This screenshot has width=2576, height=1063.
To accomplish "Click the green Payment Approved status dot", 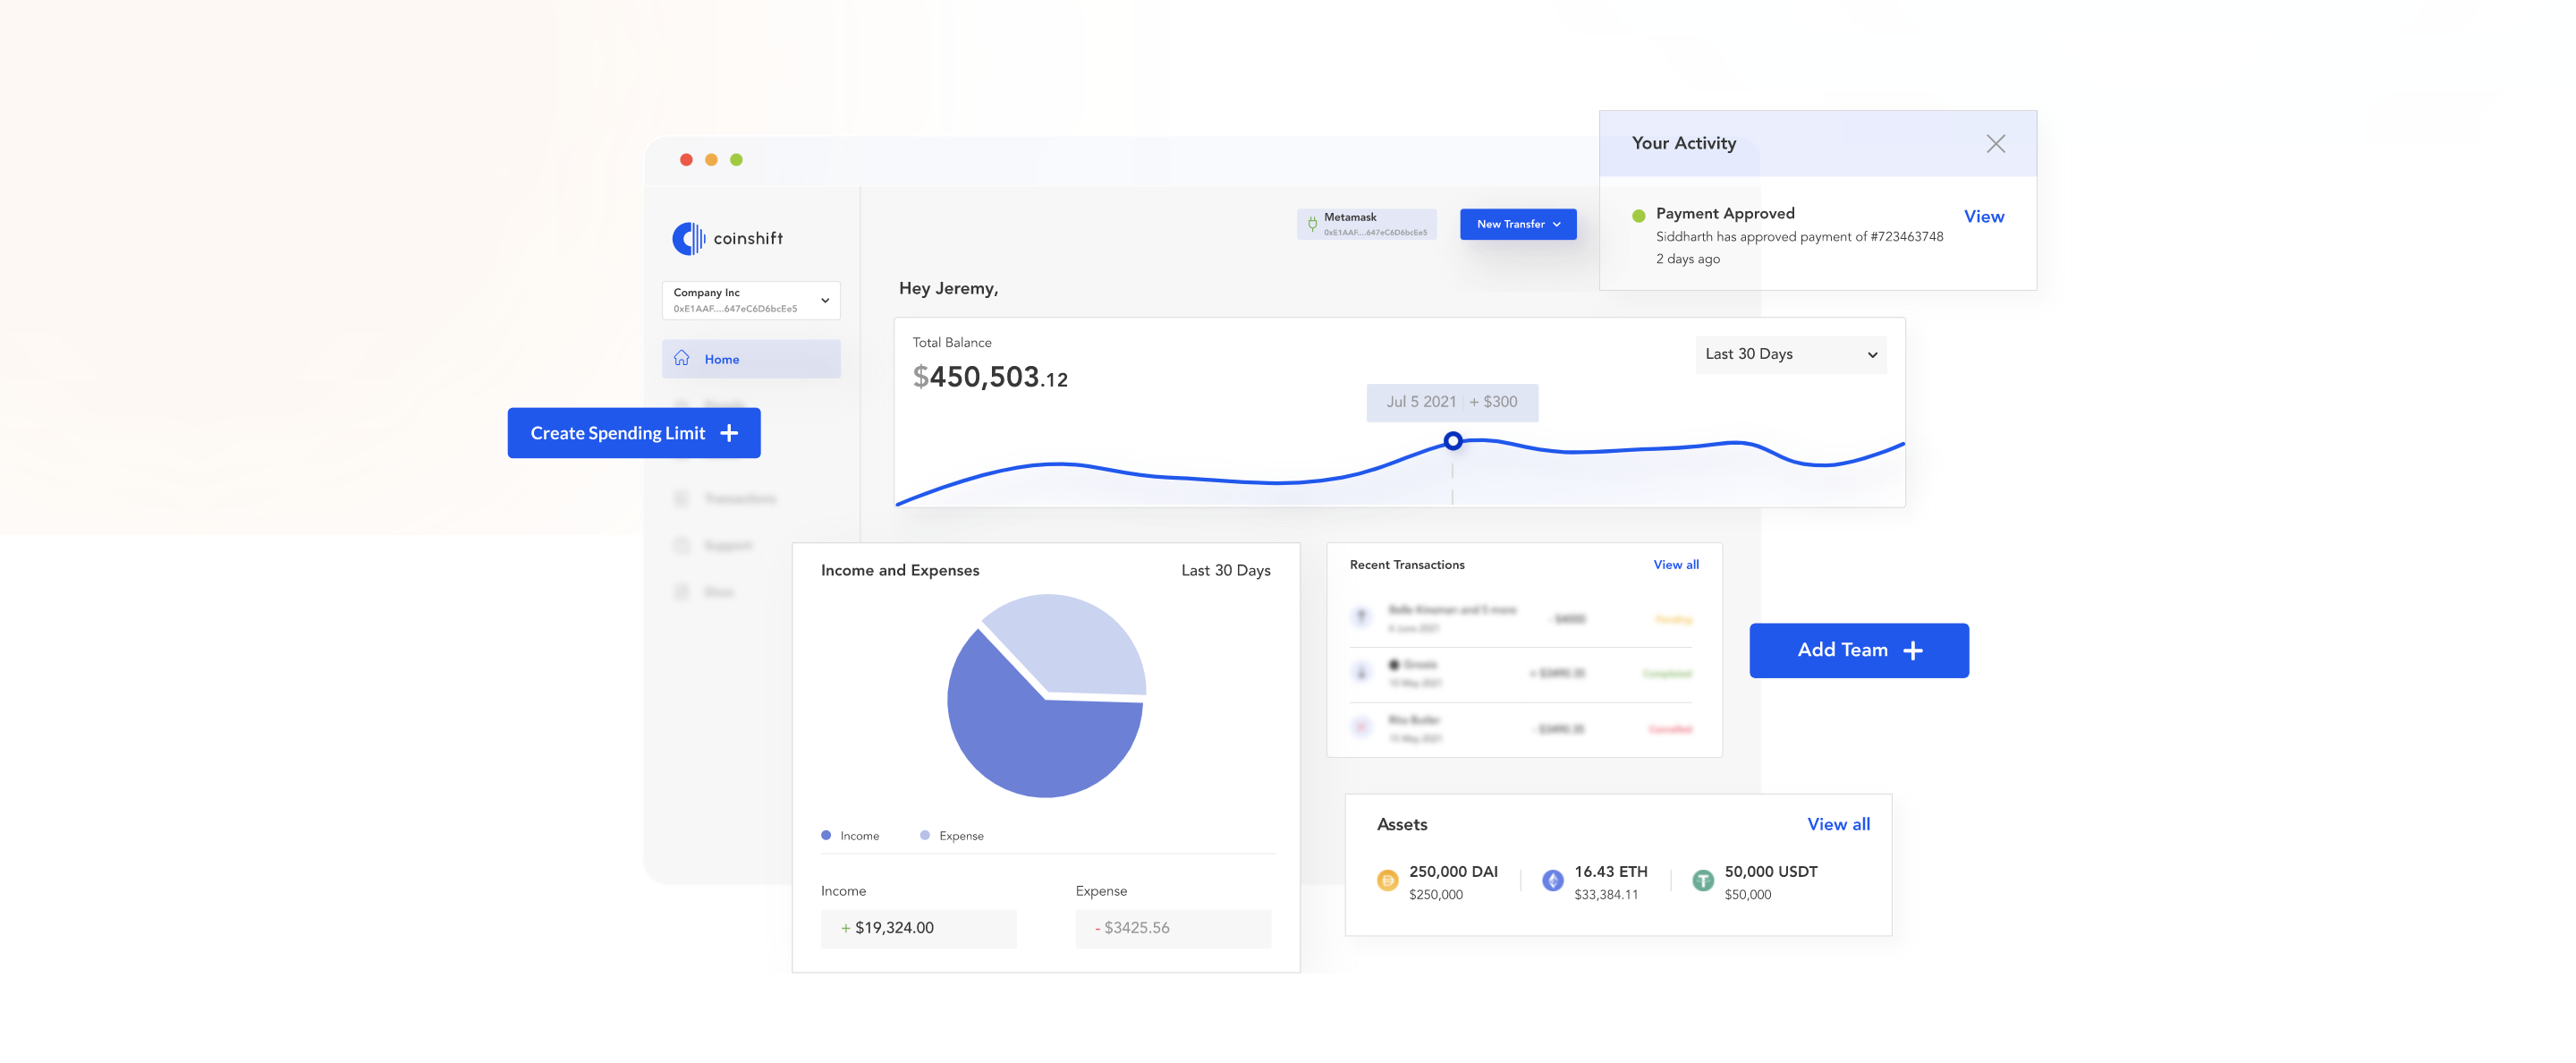I will (x=1638, y=215).
